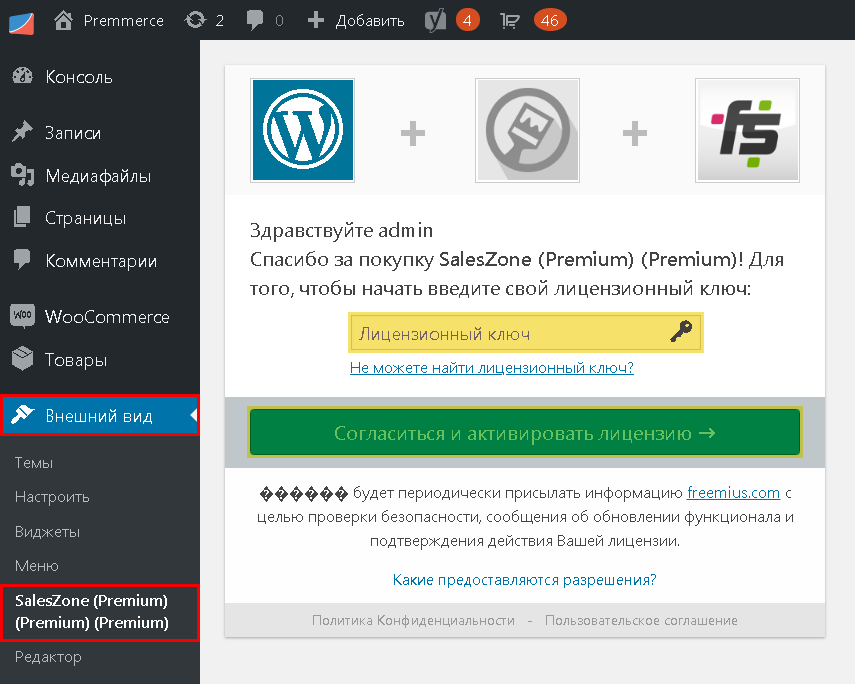
Task: Click the Woo icon next to WooCommerce
Action: pyautogui.click(x=22, y=316)
